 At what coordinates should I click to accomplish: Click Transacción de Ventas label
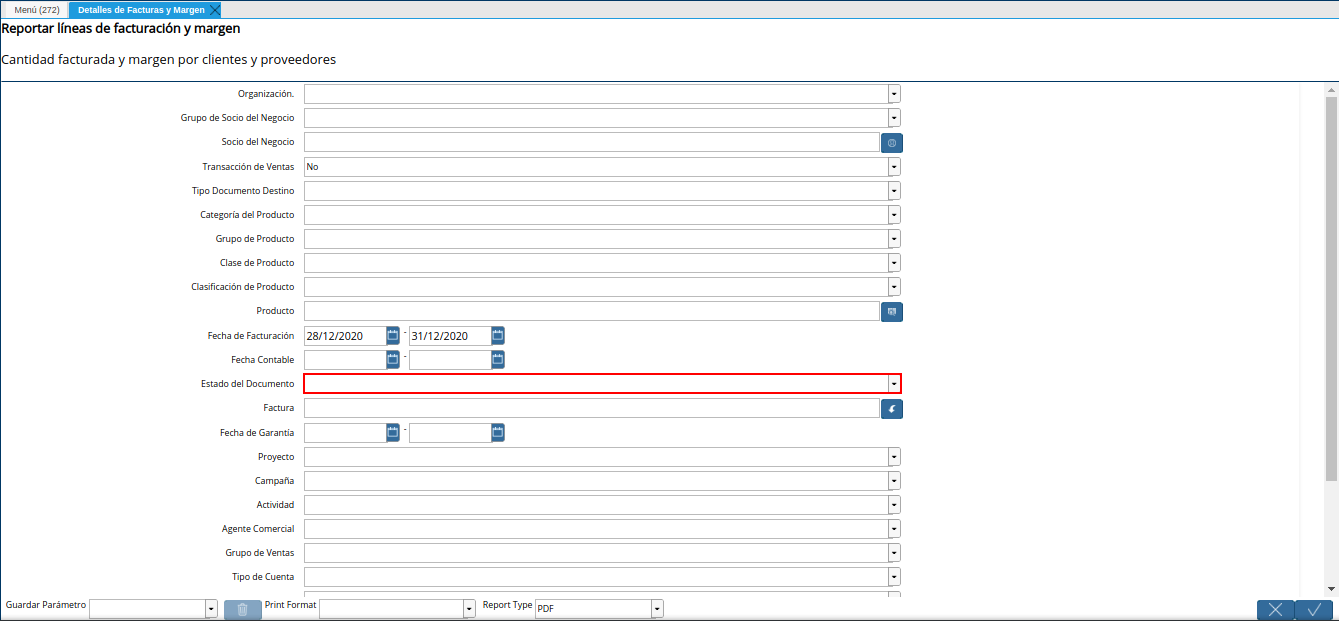(x=248, y=167)
